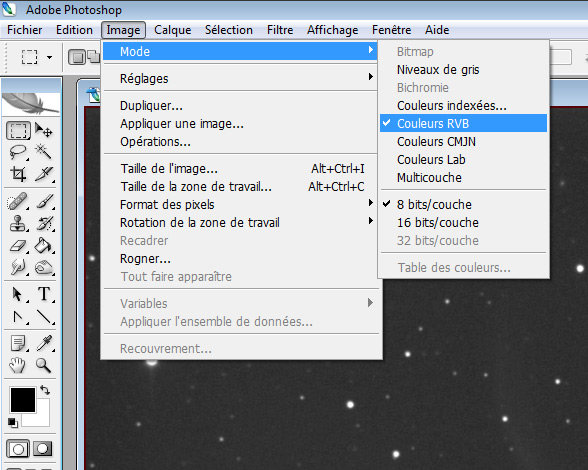Viewport: 588px width, 470px height.
Task: Click the black foreground color swatch
Action: click(x=23, y=400)
